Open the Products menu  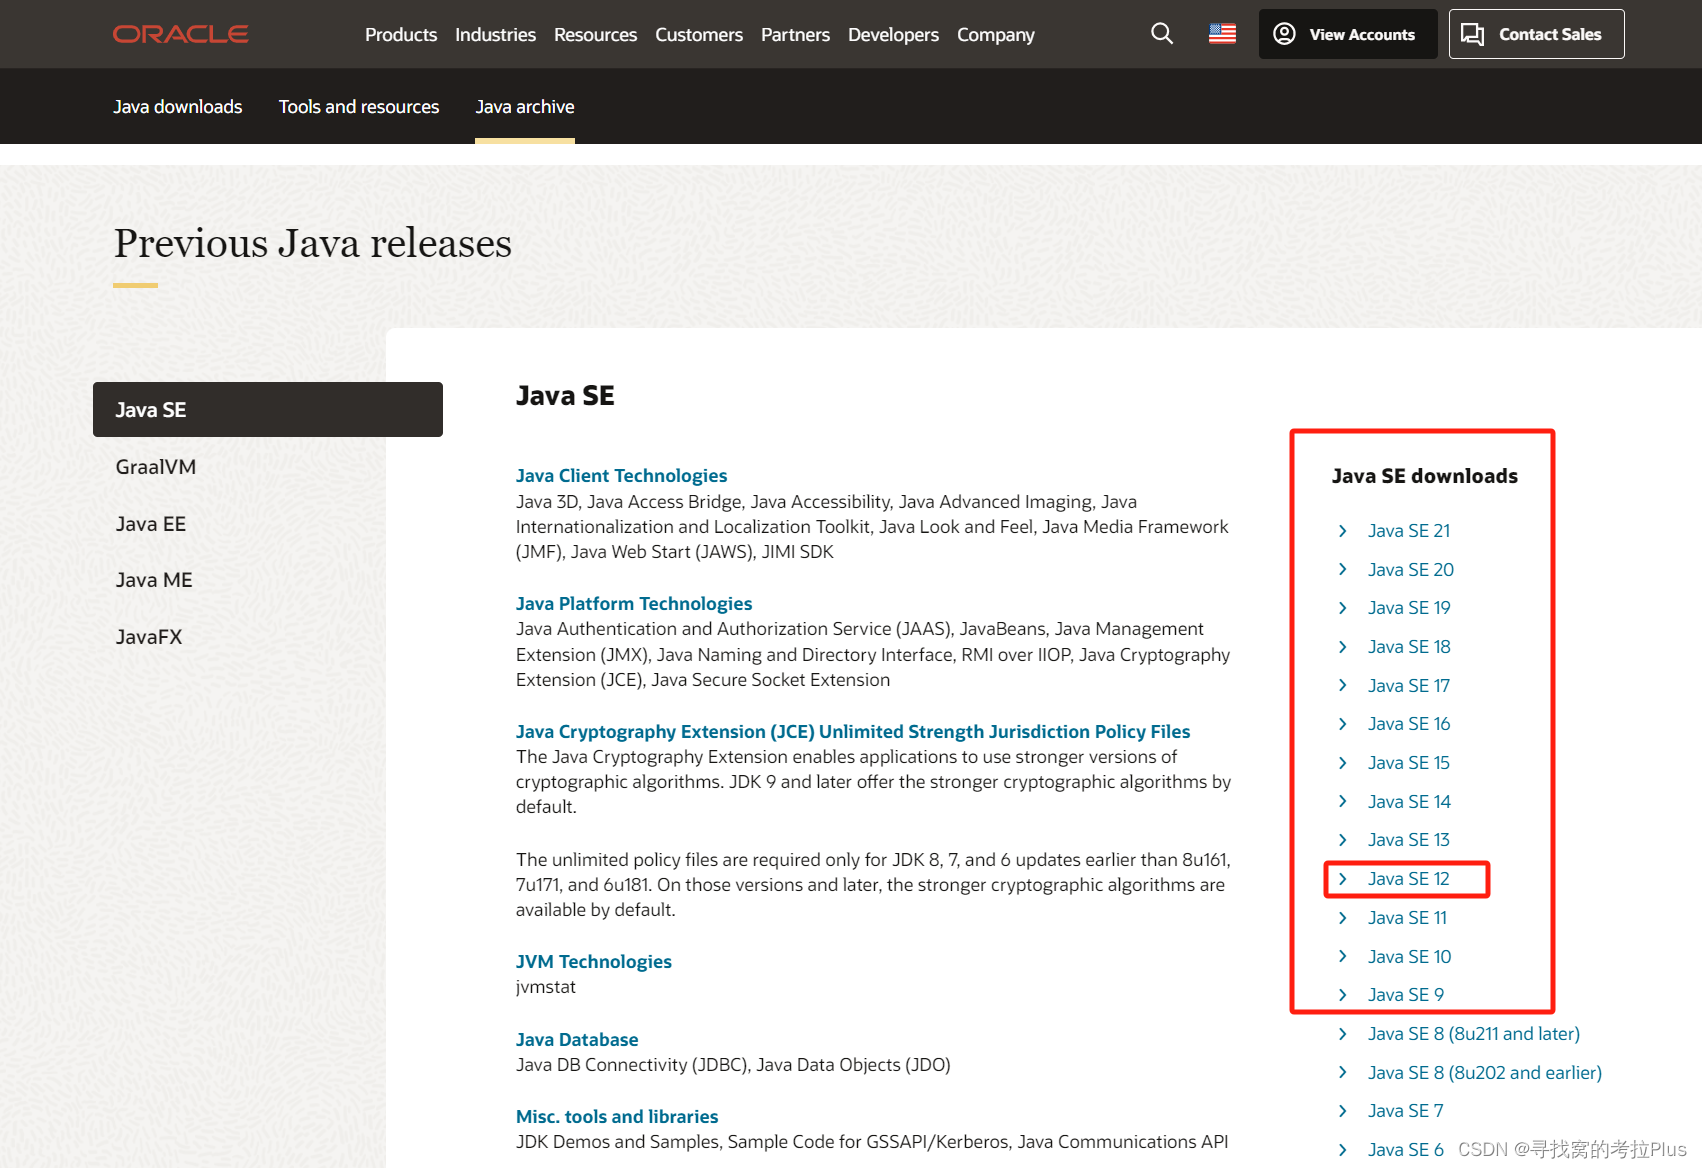401,34
